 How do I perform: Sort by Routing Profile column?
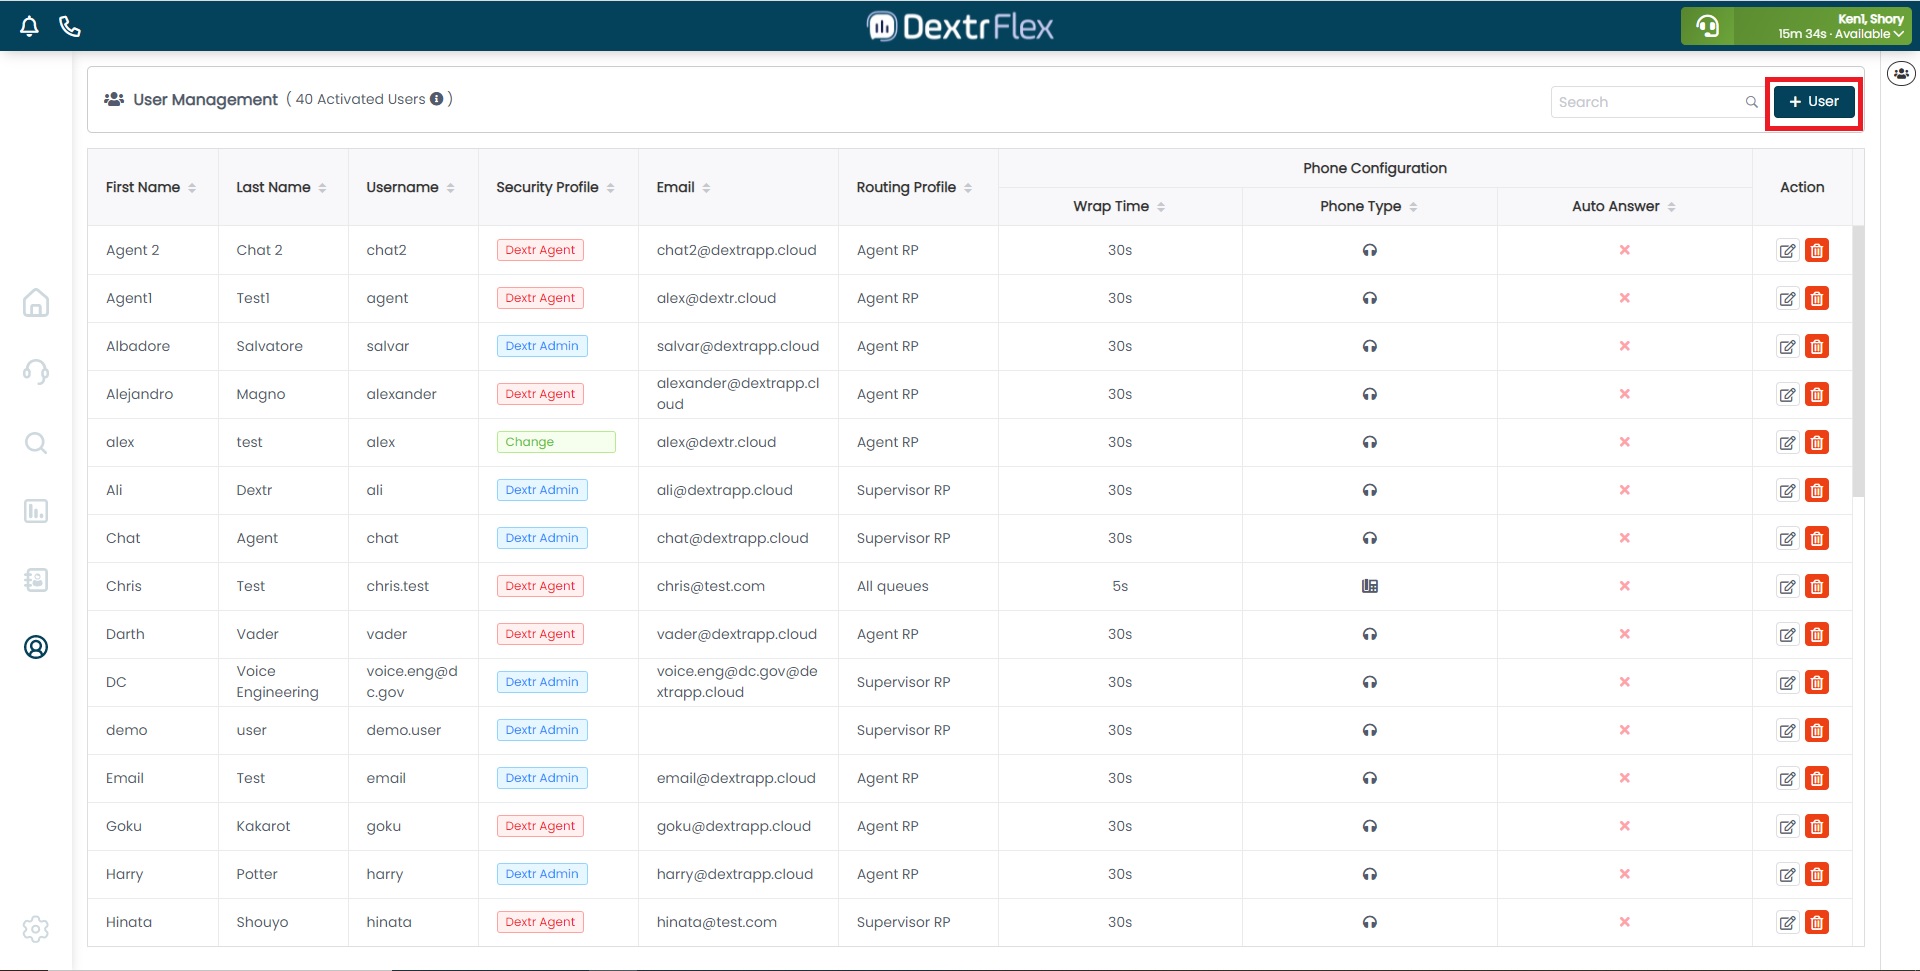[968, 188]
